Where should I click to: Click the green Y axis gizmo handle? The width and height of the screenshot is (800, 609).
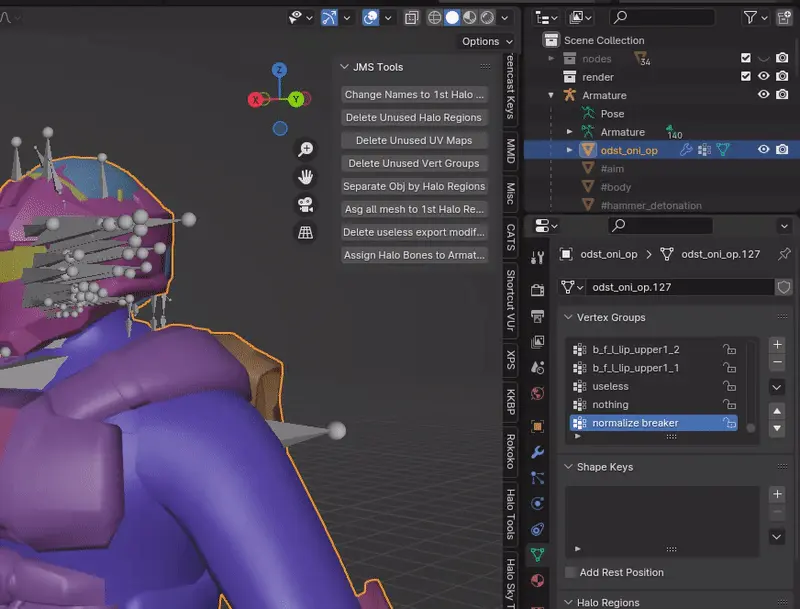pos(296,99)
